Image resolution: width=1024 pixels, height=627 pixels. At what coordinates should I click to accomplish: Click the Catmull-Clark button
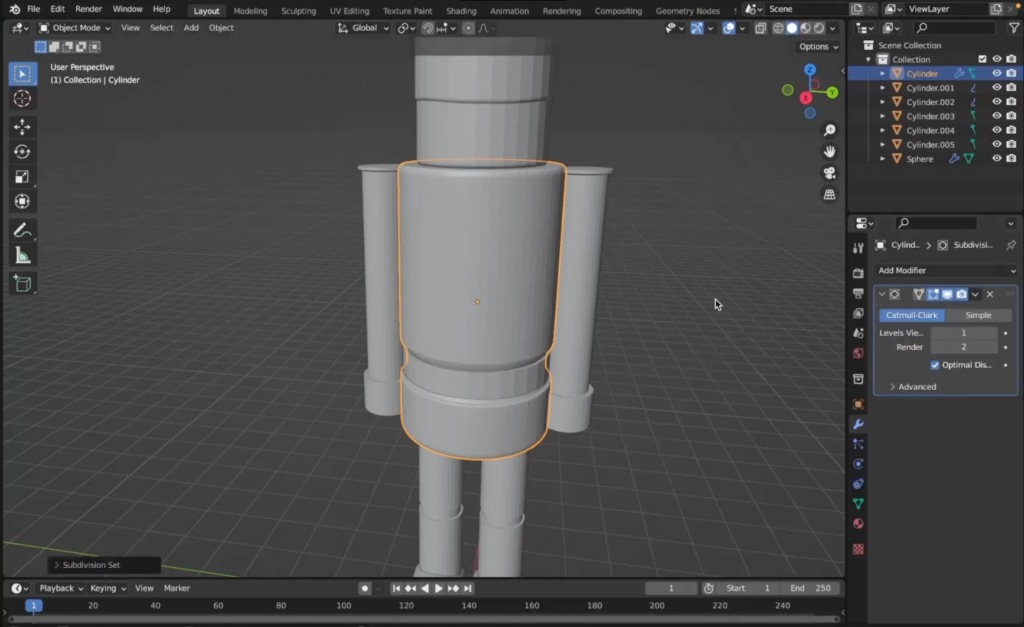tap(912, 315)
